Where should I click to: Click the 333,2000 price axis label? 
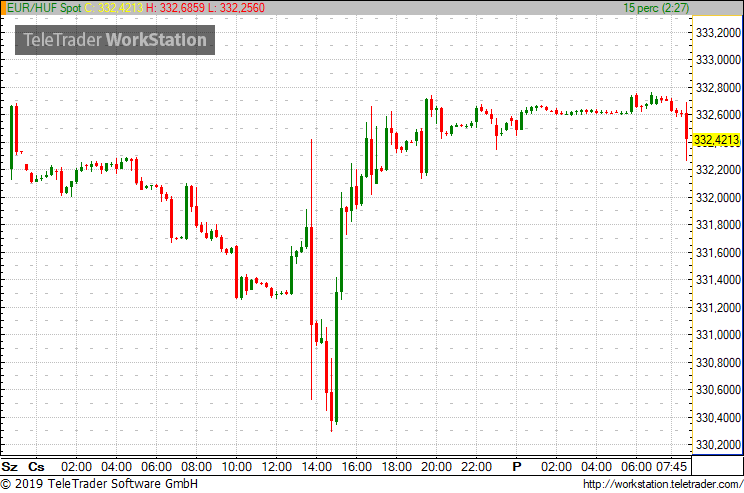tap(718, 33)
